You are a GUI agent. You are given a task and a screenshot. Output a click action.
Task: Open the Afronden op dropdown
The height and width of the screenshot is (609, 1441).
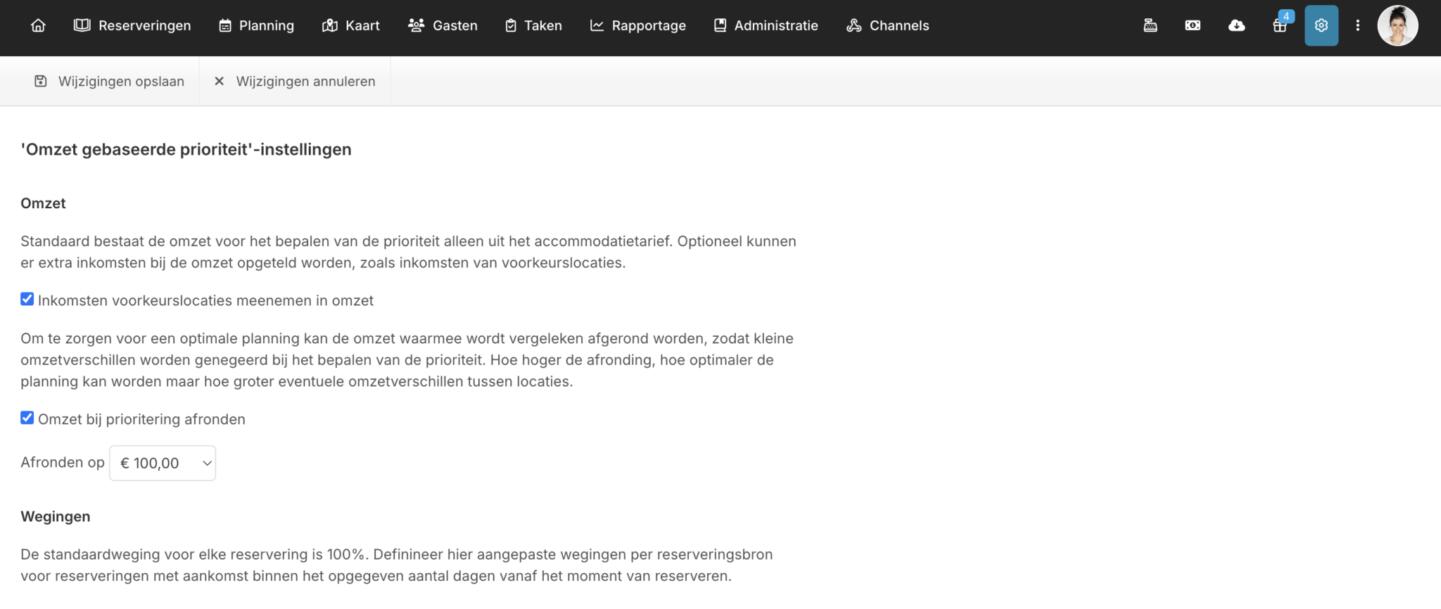coord(162,463)
